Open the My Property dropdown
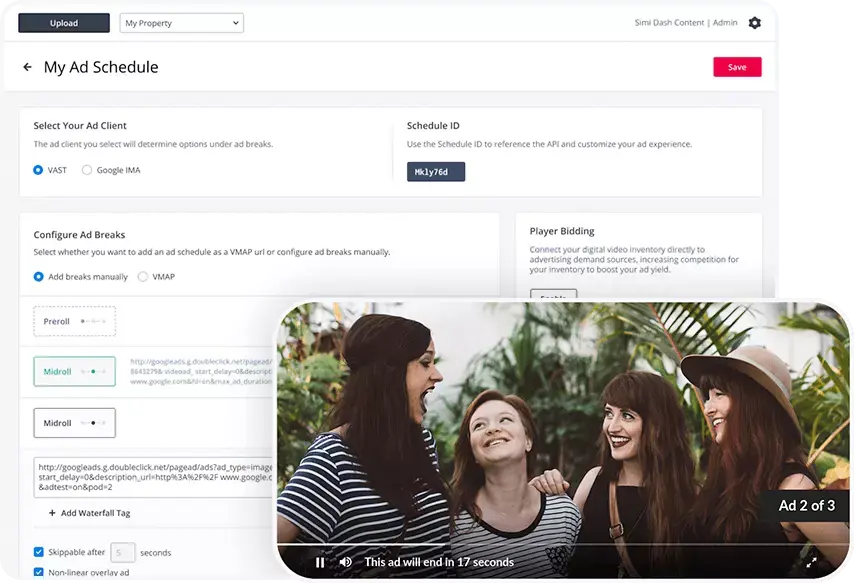 182,23
